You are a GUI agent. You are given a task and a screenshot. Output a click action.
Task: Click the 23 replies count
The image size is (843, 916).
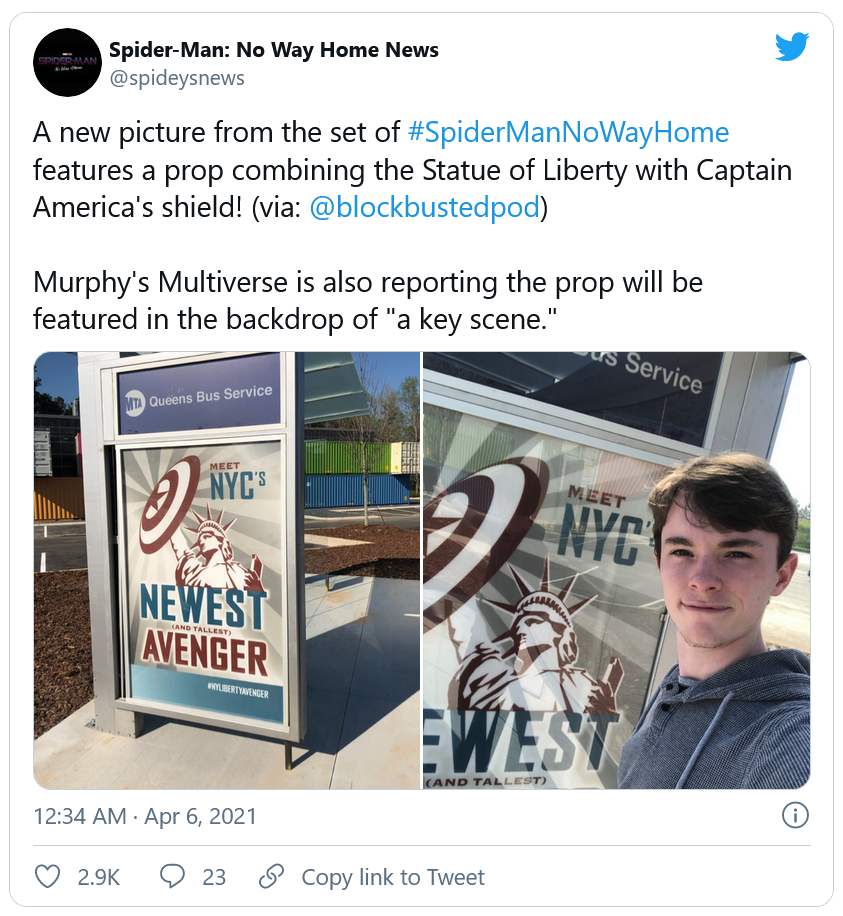click(214, 877)
